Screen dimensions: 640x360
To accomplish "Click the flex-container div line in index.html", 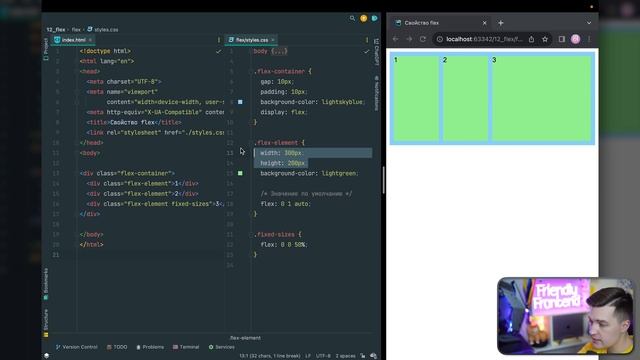I will click(127, 173).
